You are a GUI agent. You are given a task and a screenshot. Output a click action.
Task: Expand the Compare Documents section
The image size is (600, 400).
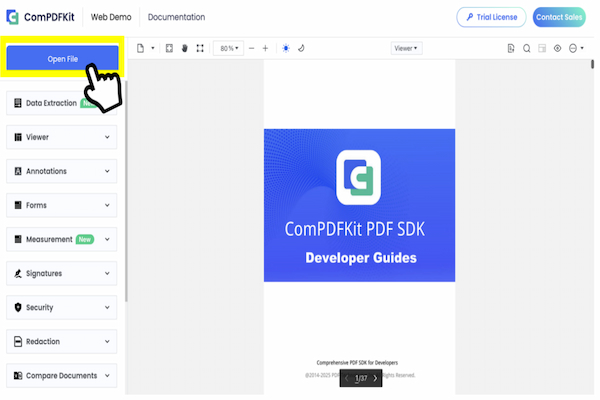tap(62, 376)
